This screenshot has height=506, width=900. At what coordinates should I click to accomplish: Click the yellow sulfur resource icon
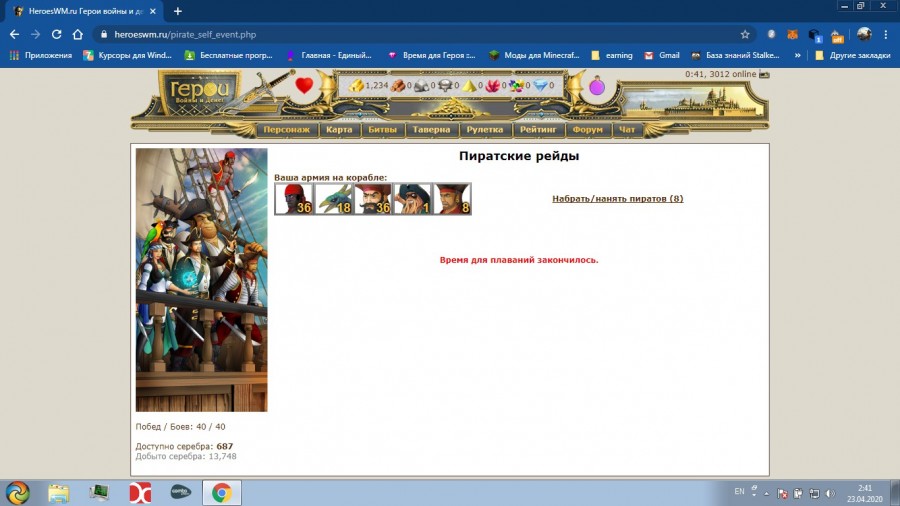tap(469, 85)
